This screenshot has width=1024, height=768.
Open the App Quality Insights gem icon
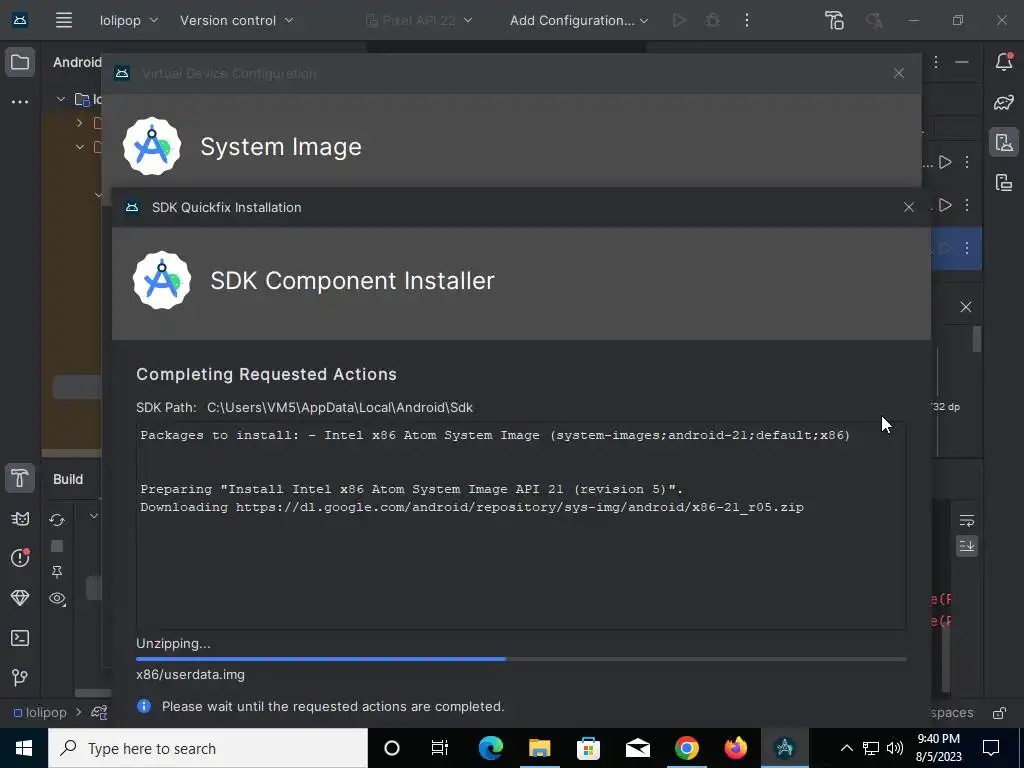click(x=20, y=598)
